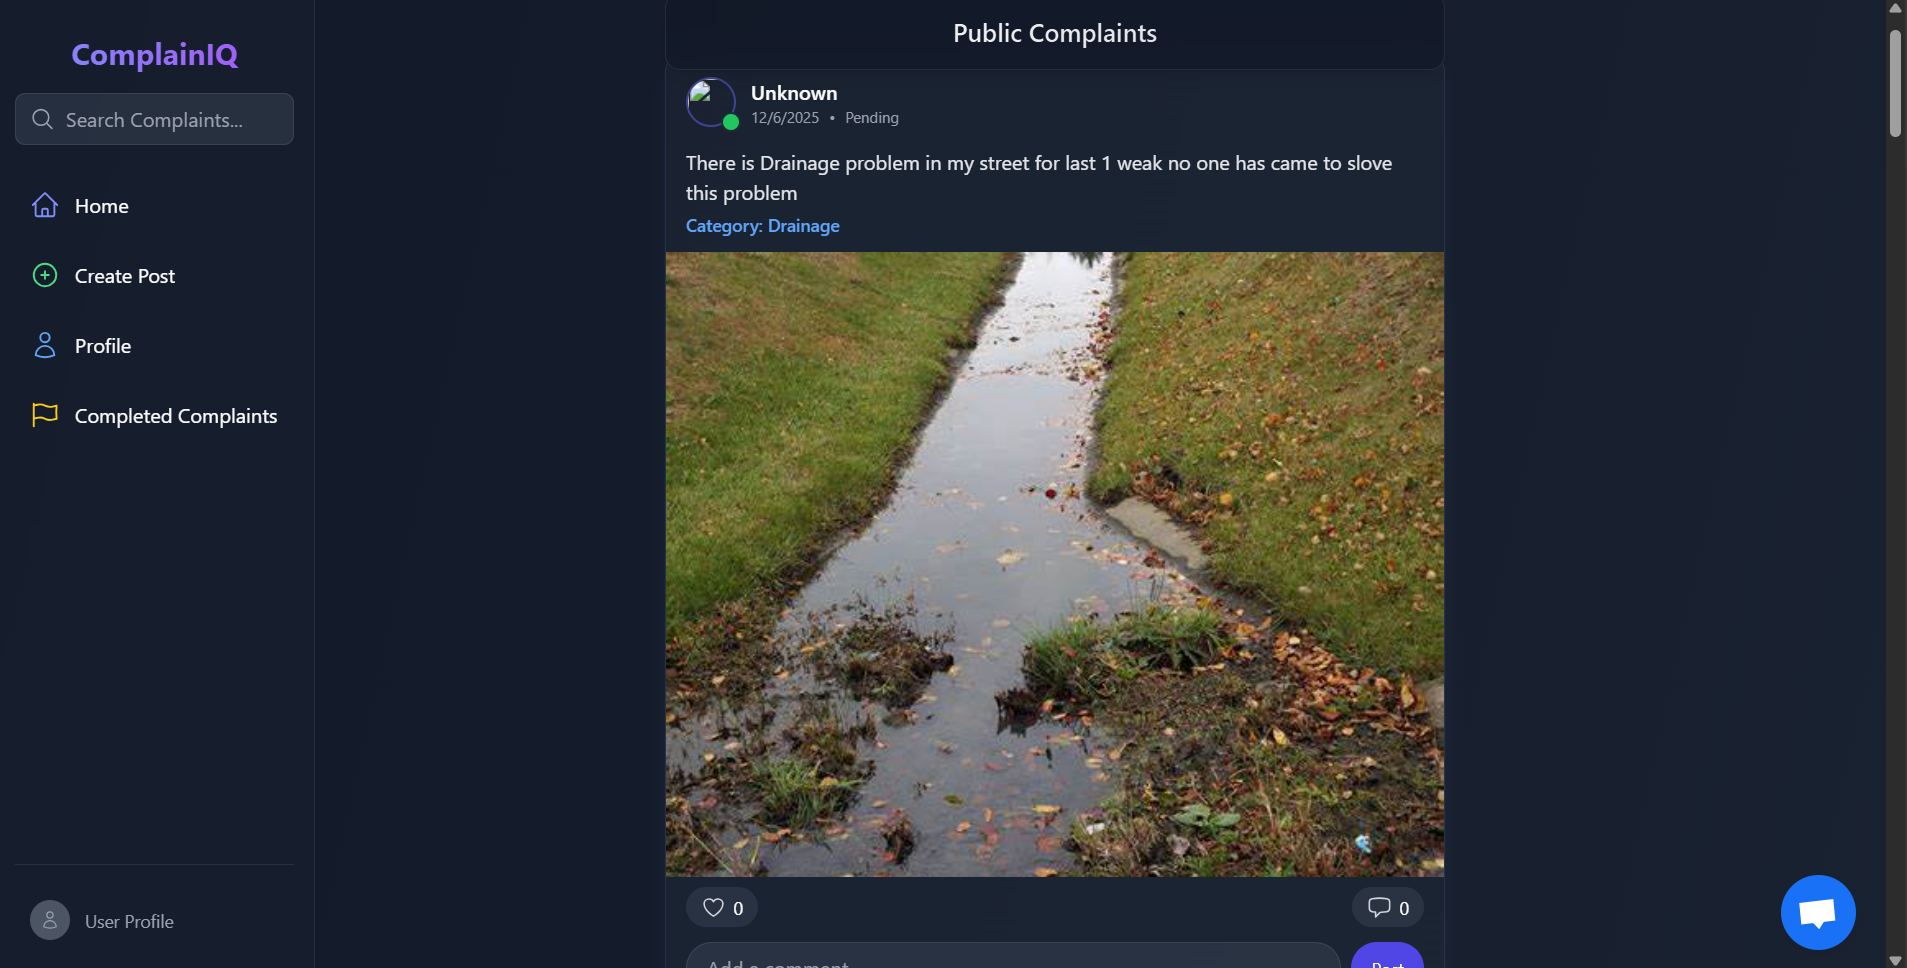Image resolution: width=1907 pixels, height=968 pixels.
Task: Click the Add a comment field
Action: [1013, 957]
